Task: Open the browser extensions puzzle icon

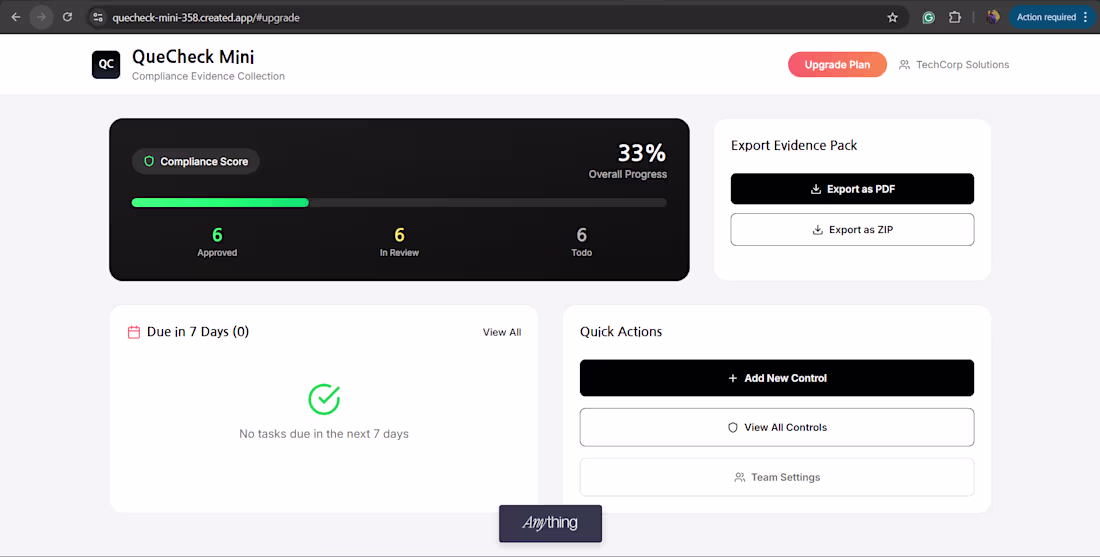Action: coord(955,18)
